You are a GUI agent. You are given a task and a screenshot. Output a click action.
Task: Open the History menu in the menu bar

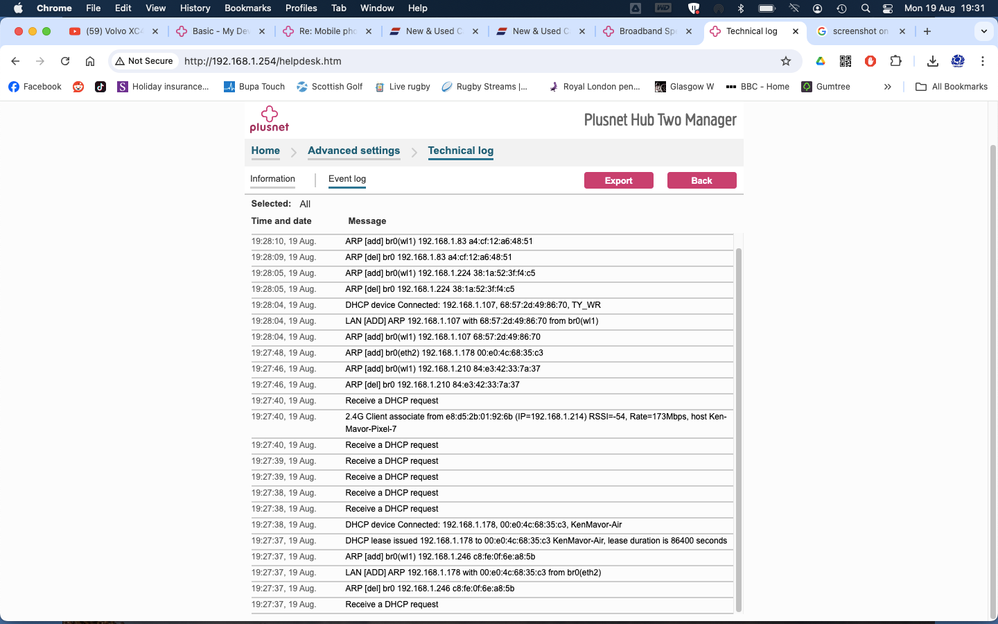(x=194, y=8)
